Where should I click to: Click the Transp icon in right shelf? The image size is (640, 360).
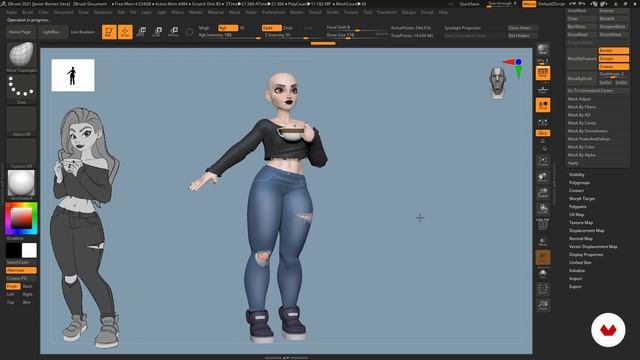coord(542,242)
